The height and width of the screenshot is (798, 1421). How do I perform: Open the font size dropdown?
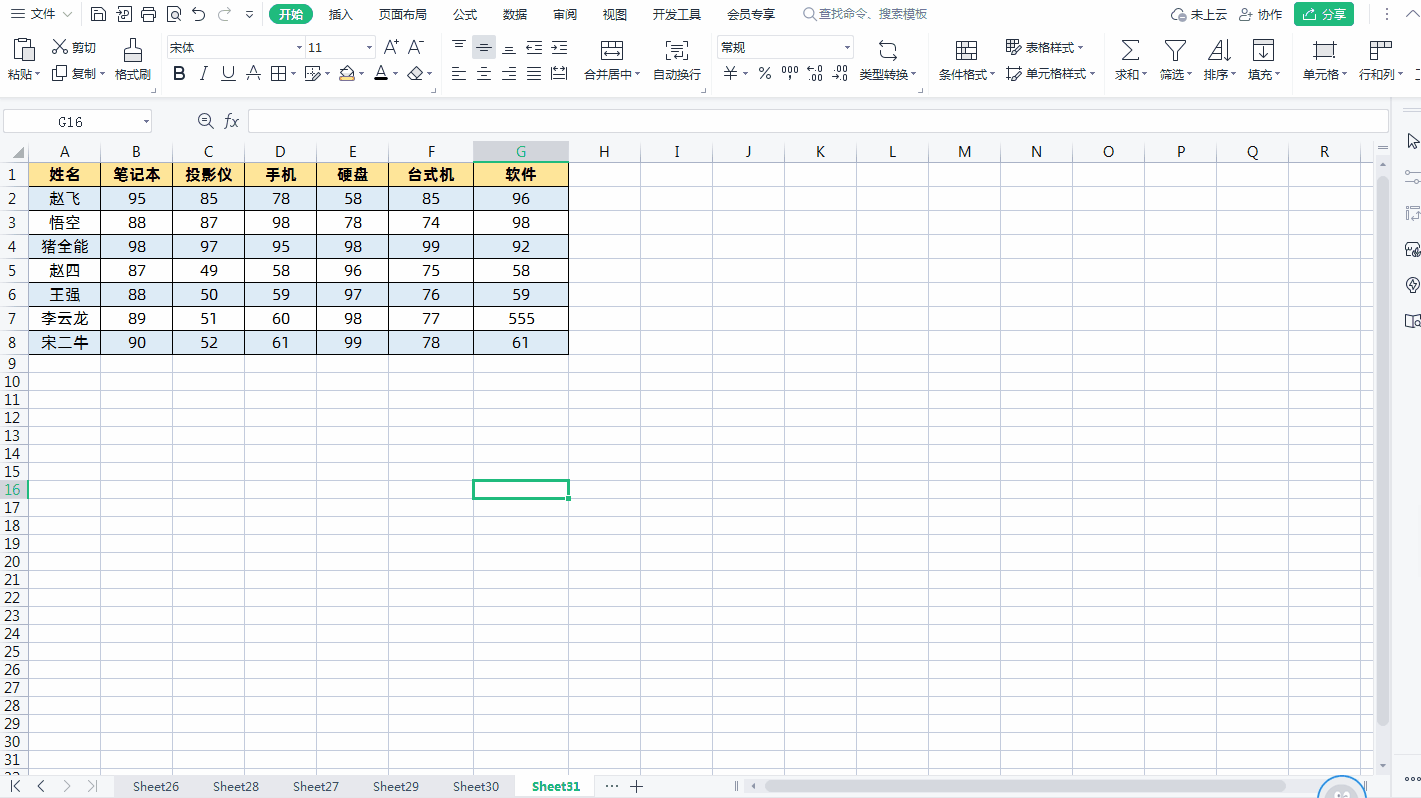[370, 47]
